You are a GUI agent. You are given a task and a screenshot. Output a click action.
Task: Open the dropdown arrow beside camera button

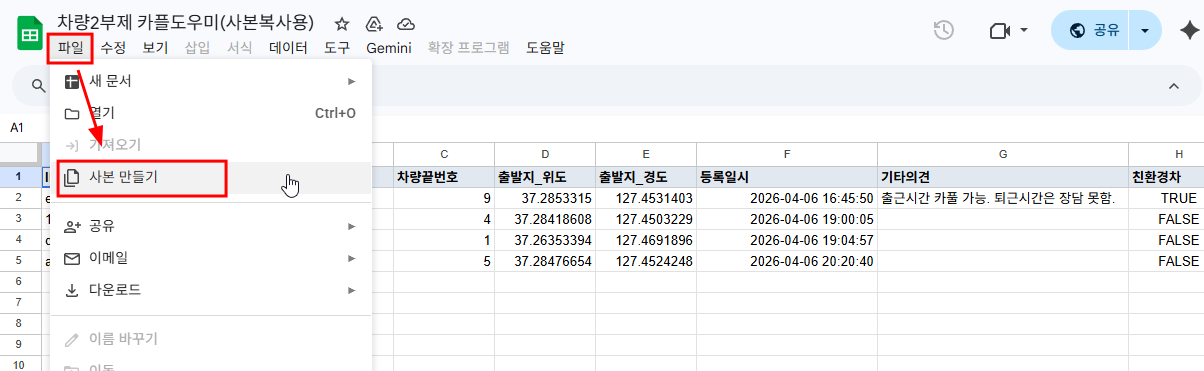[x=1024, y=31]
